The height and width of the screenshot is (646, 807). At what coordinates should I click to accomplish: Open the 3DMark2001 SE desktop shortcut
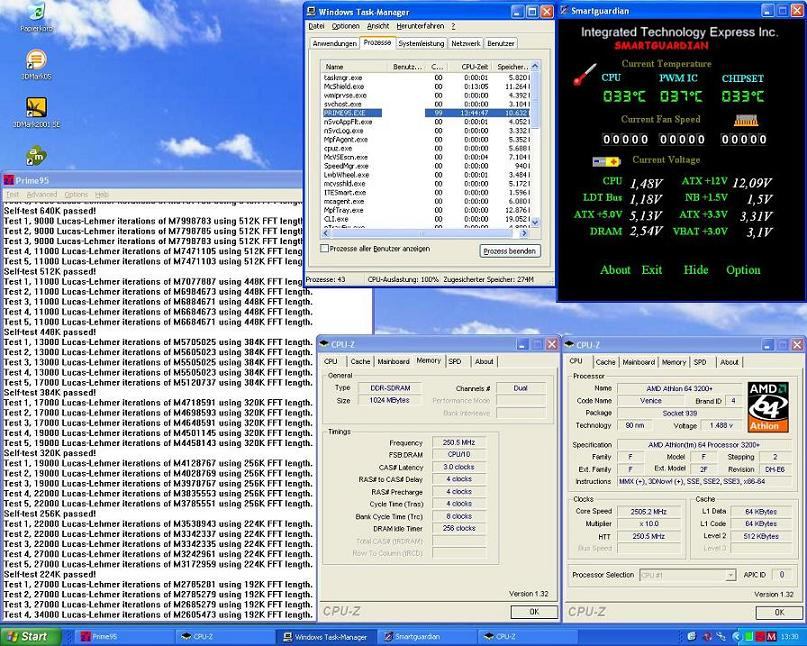(x=36, y=108)
